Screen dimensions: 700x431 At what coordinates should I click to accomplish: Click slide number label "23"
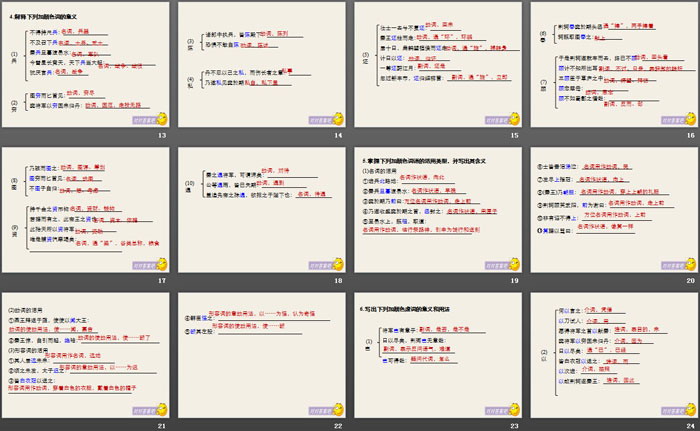(x=514, y=426)
